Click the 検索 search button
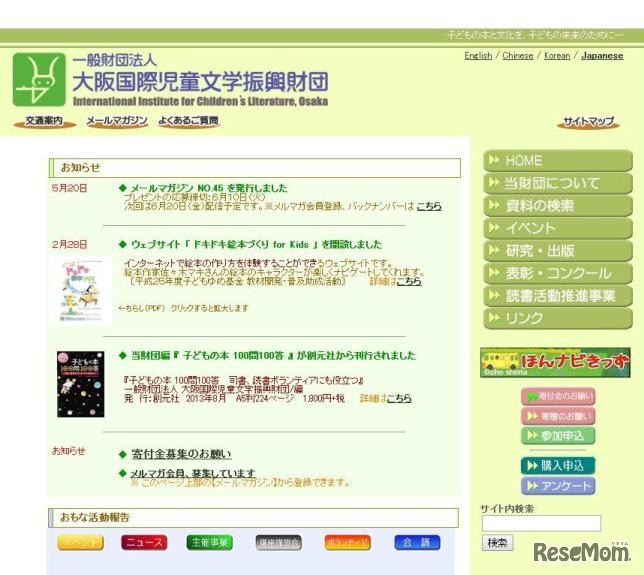644x575 pixels. click(497, 543)
